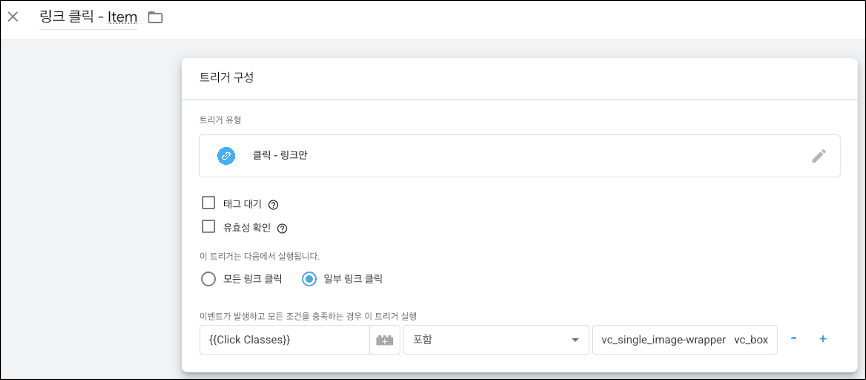
Task: Open variable picker brick icon
Action: click(384, 340)
